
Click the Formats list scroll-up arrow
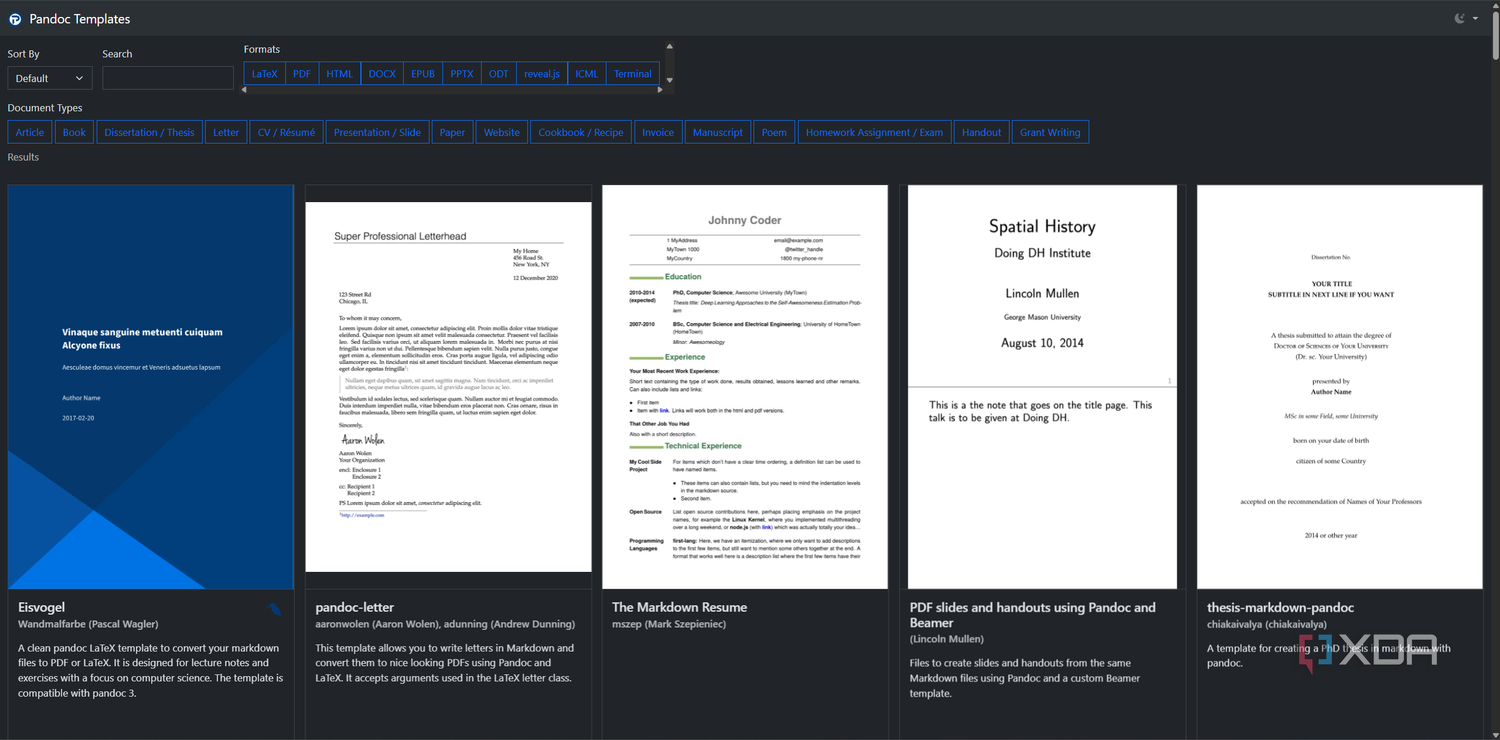pos(669,46)
